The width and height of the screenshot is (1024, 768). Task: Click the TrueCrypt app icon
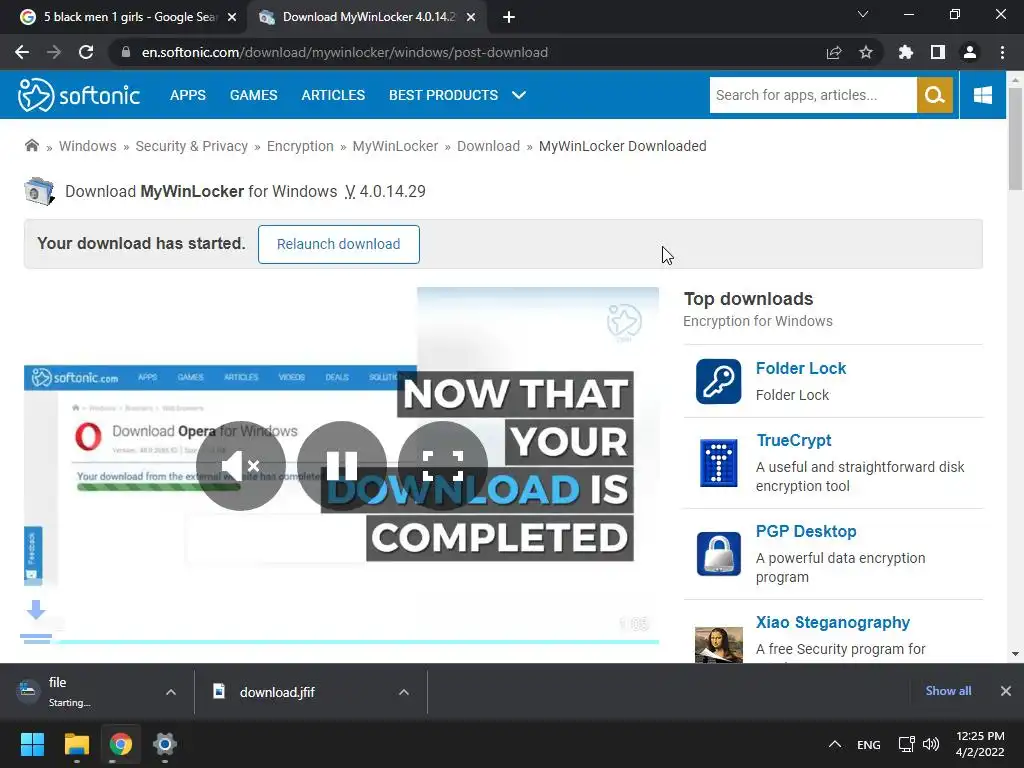(718, 462)
